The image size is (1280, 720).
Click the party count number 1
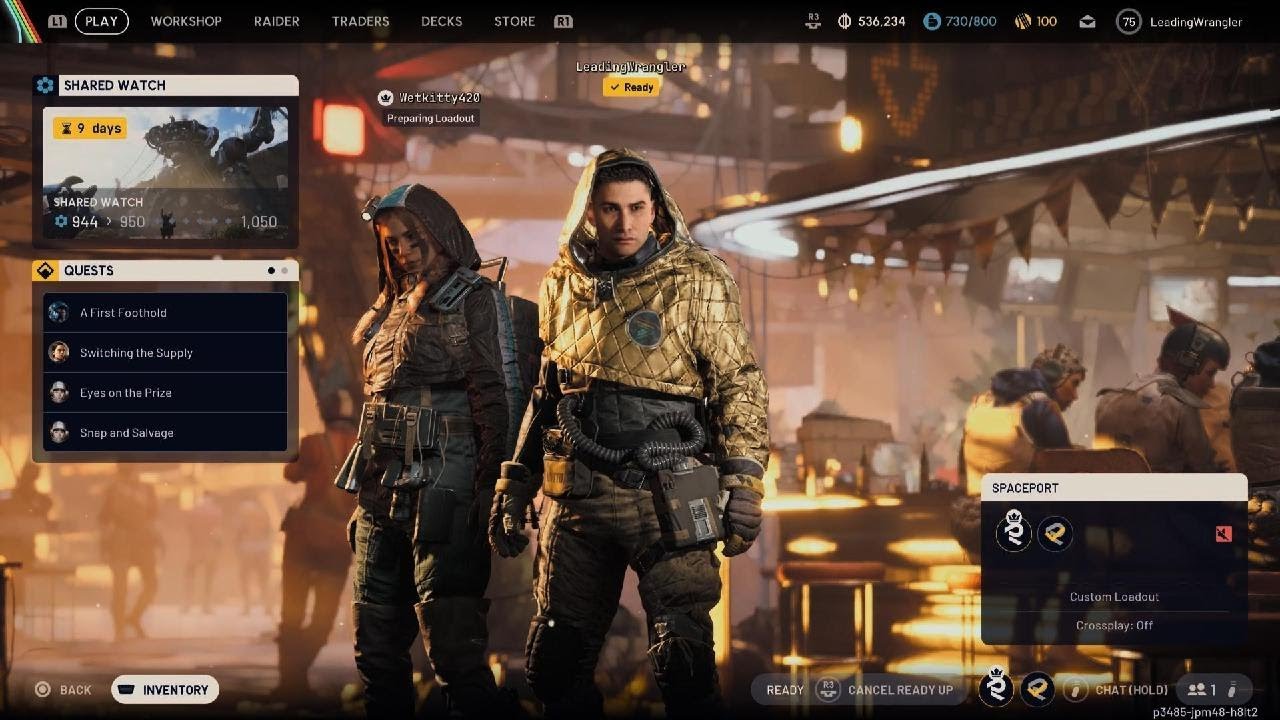point(1213,690)
